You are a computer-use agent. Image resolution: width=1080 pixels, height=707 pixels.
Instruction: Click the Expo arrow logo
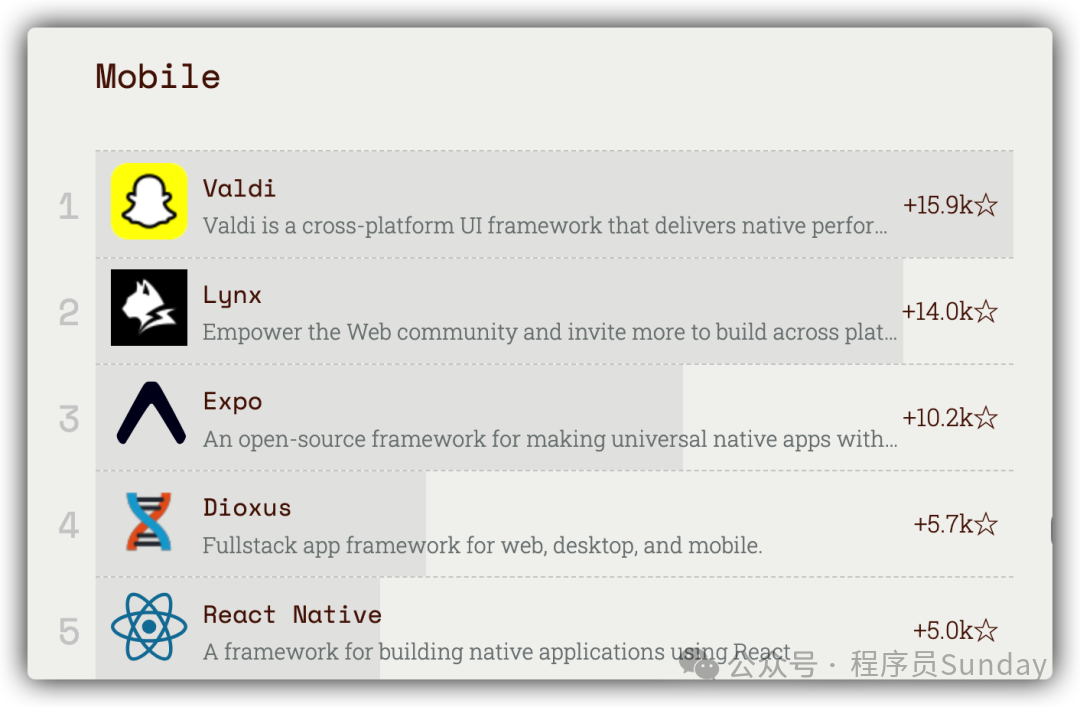[x=150, y=413]
